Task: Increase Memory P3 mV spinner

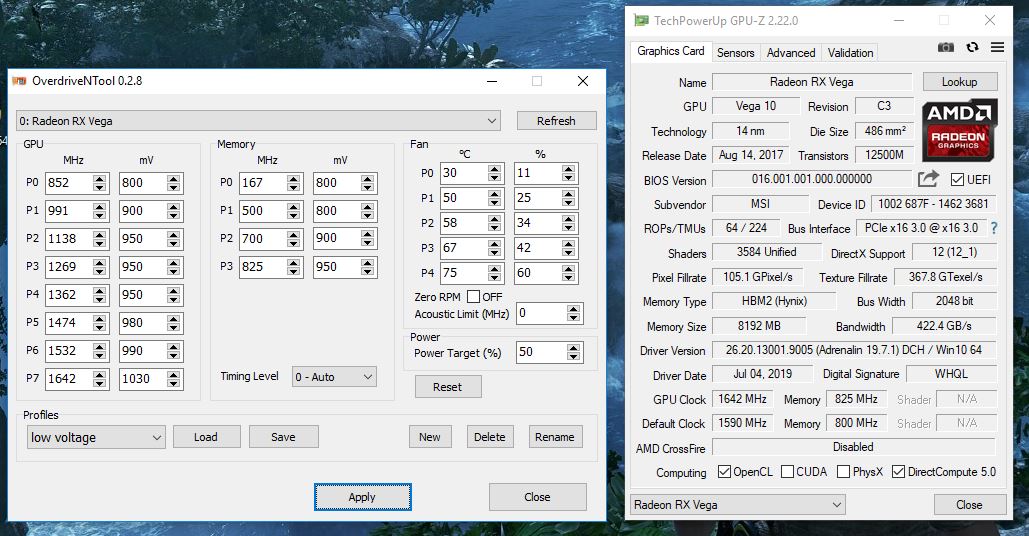Action: (x=368, y=262)
